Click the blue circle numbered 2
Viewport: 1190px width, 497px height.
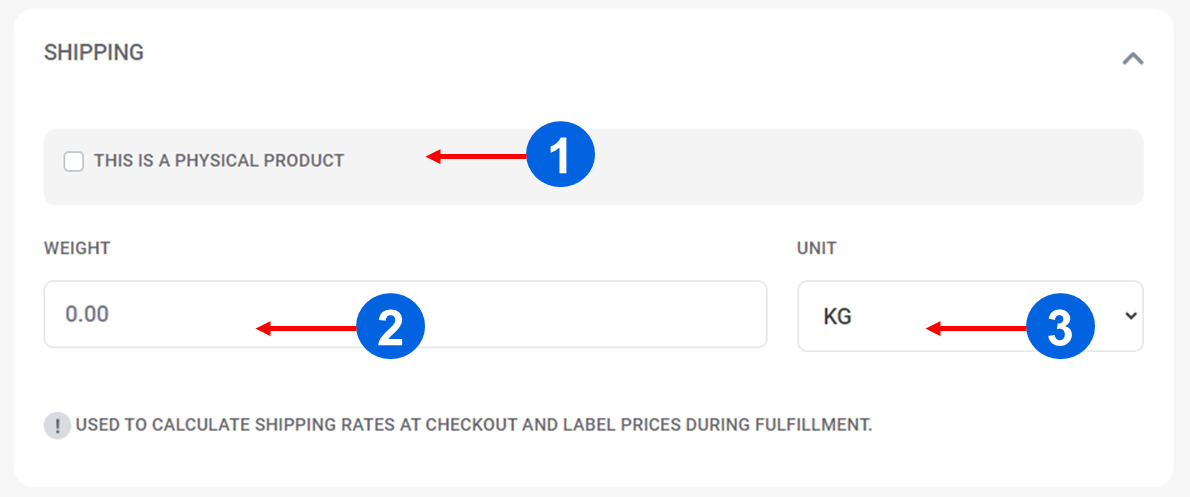pyautogui.click(x=391, y=328)
